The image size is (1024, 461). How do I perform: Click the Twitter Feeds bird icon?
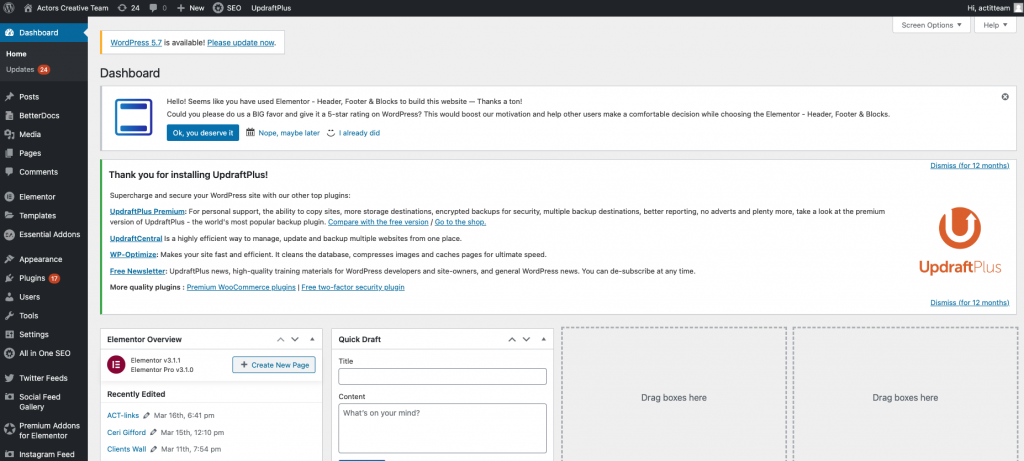pyautogui.click(x=9, y=378)
